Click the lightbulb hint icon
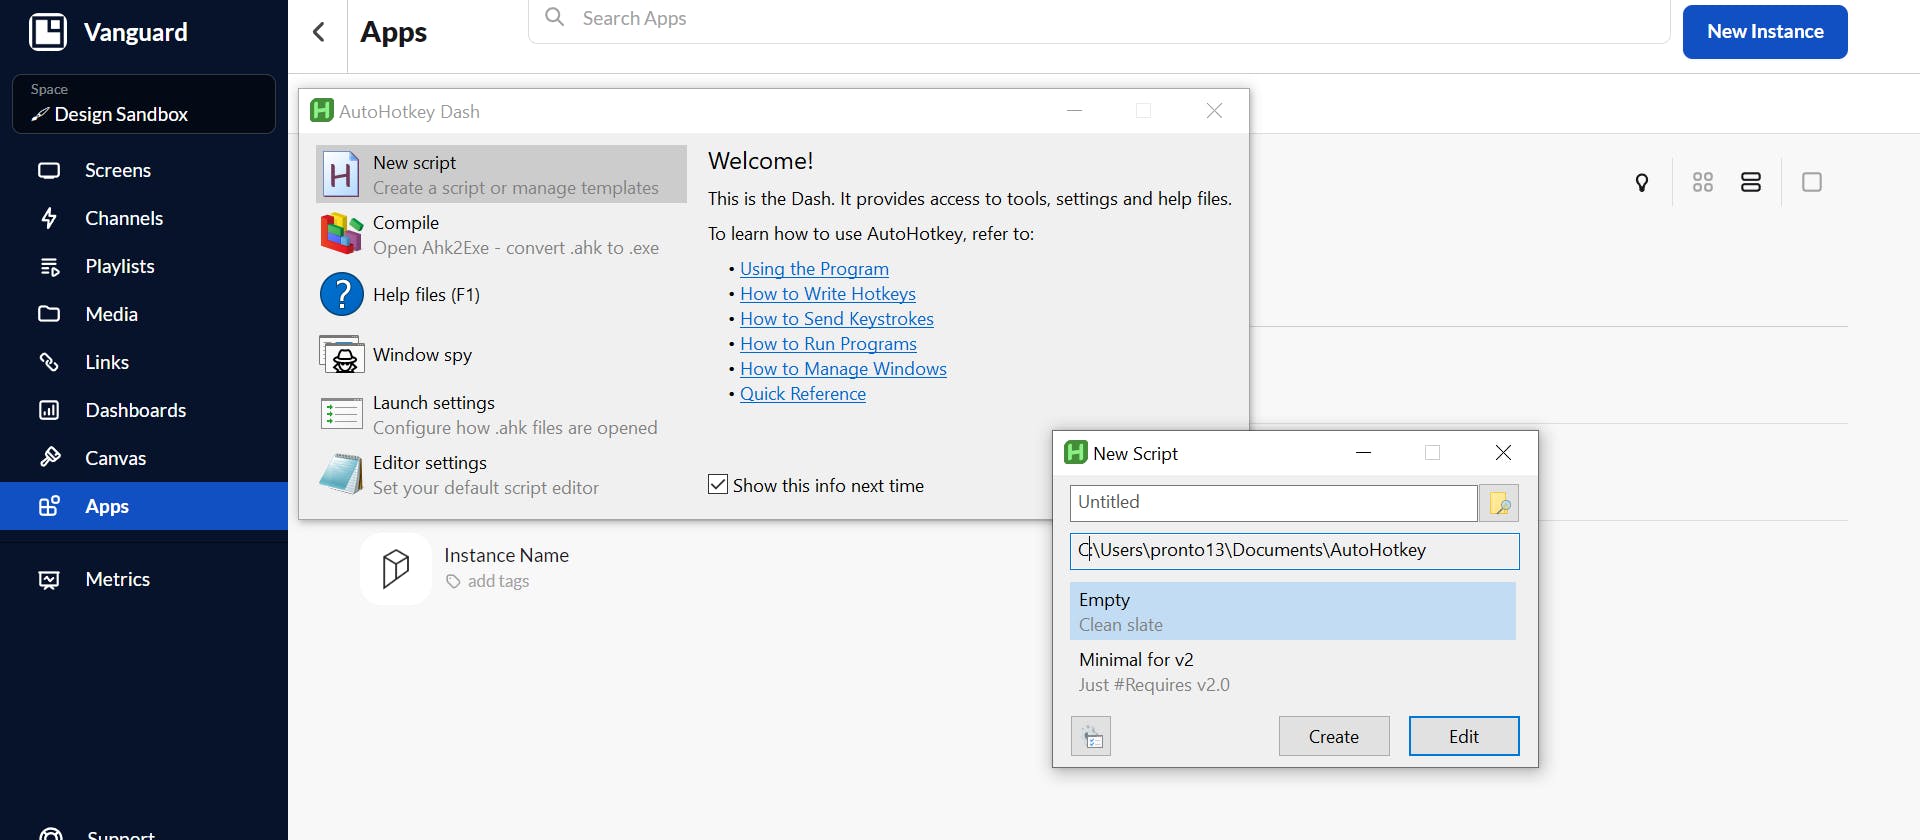The height and width of the screenshot is (840, 1920). point(1642,182)
